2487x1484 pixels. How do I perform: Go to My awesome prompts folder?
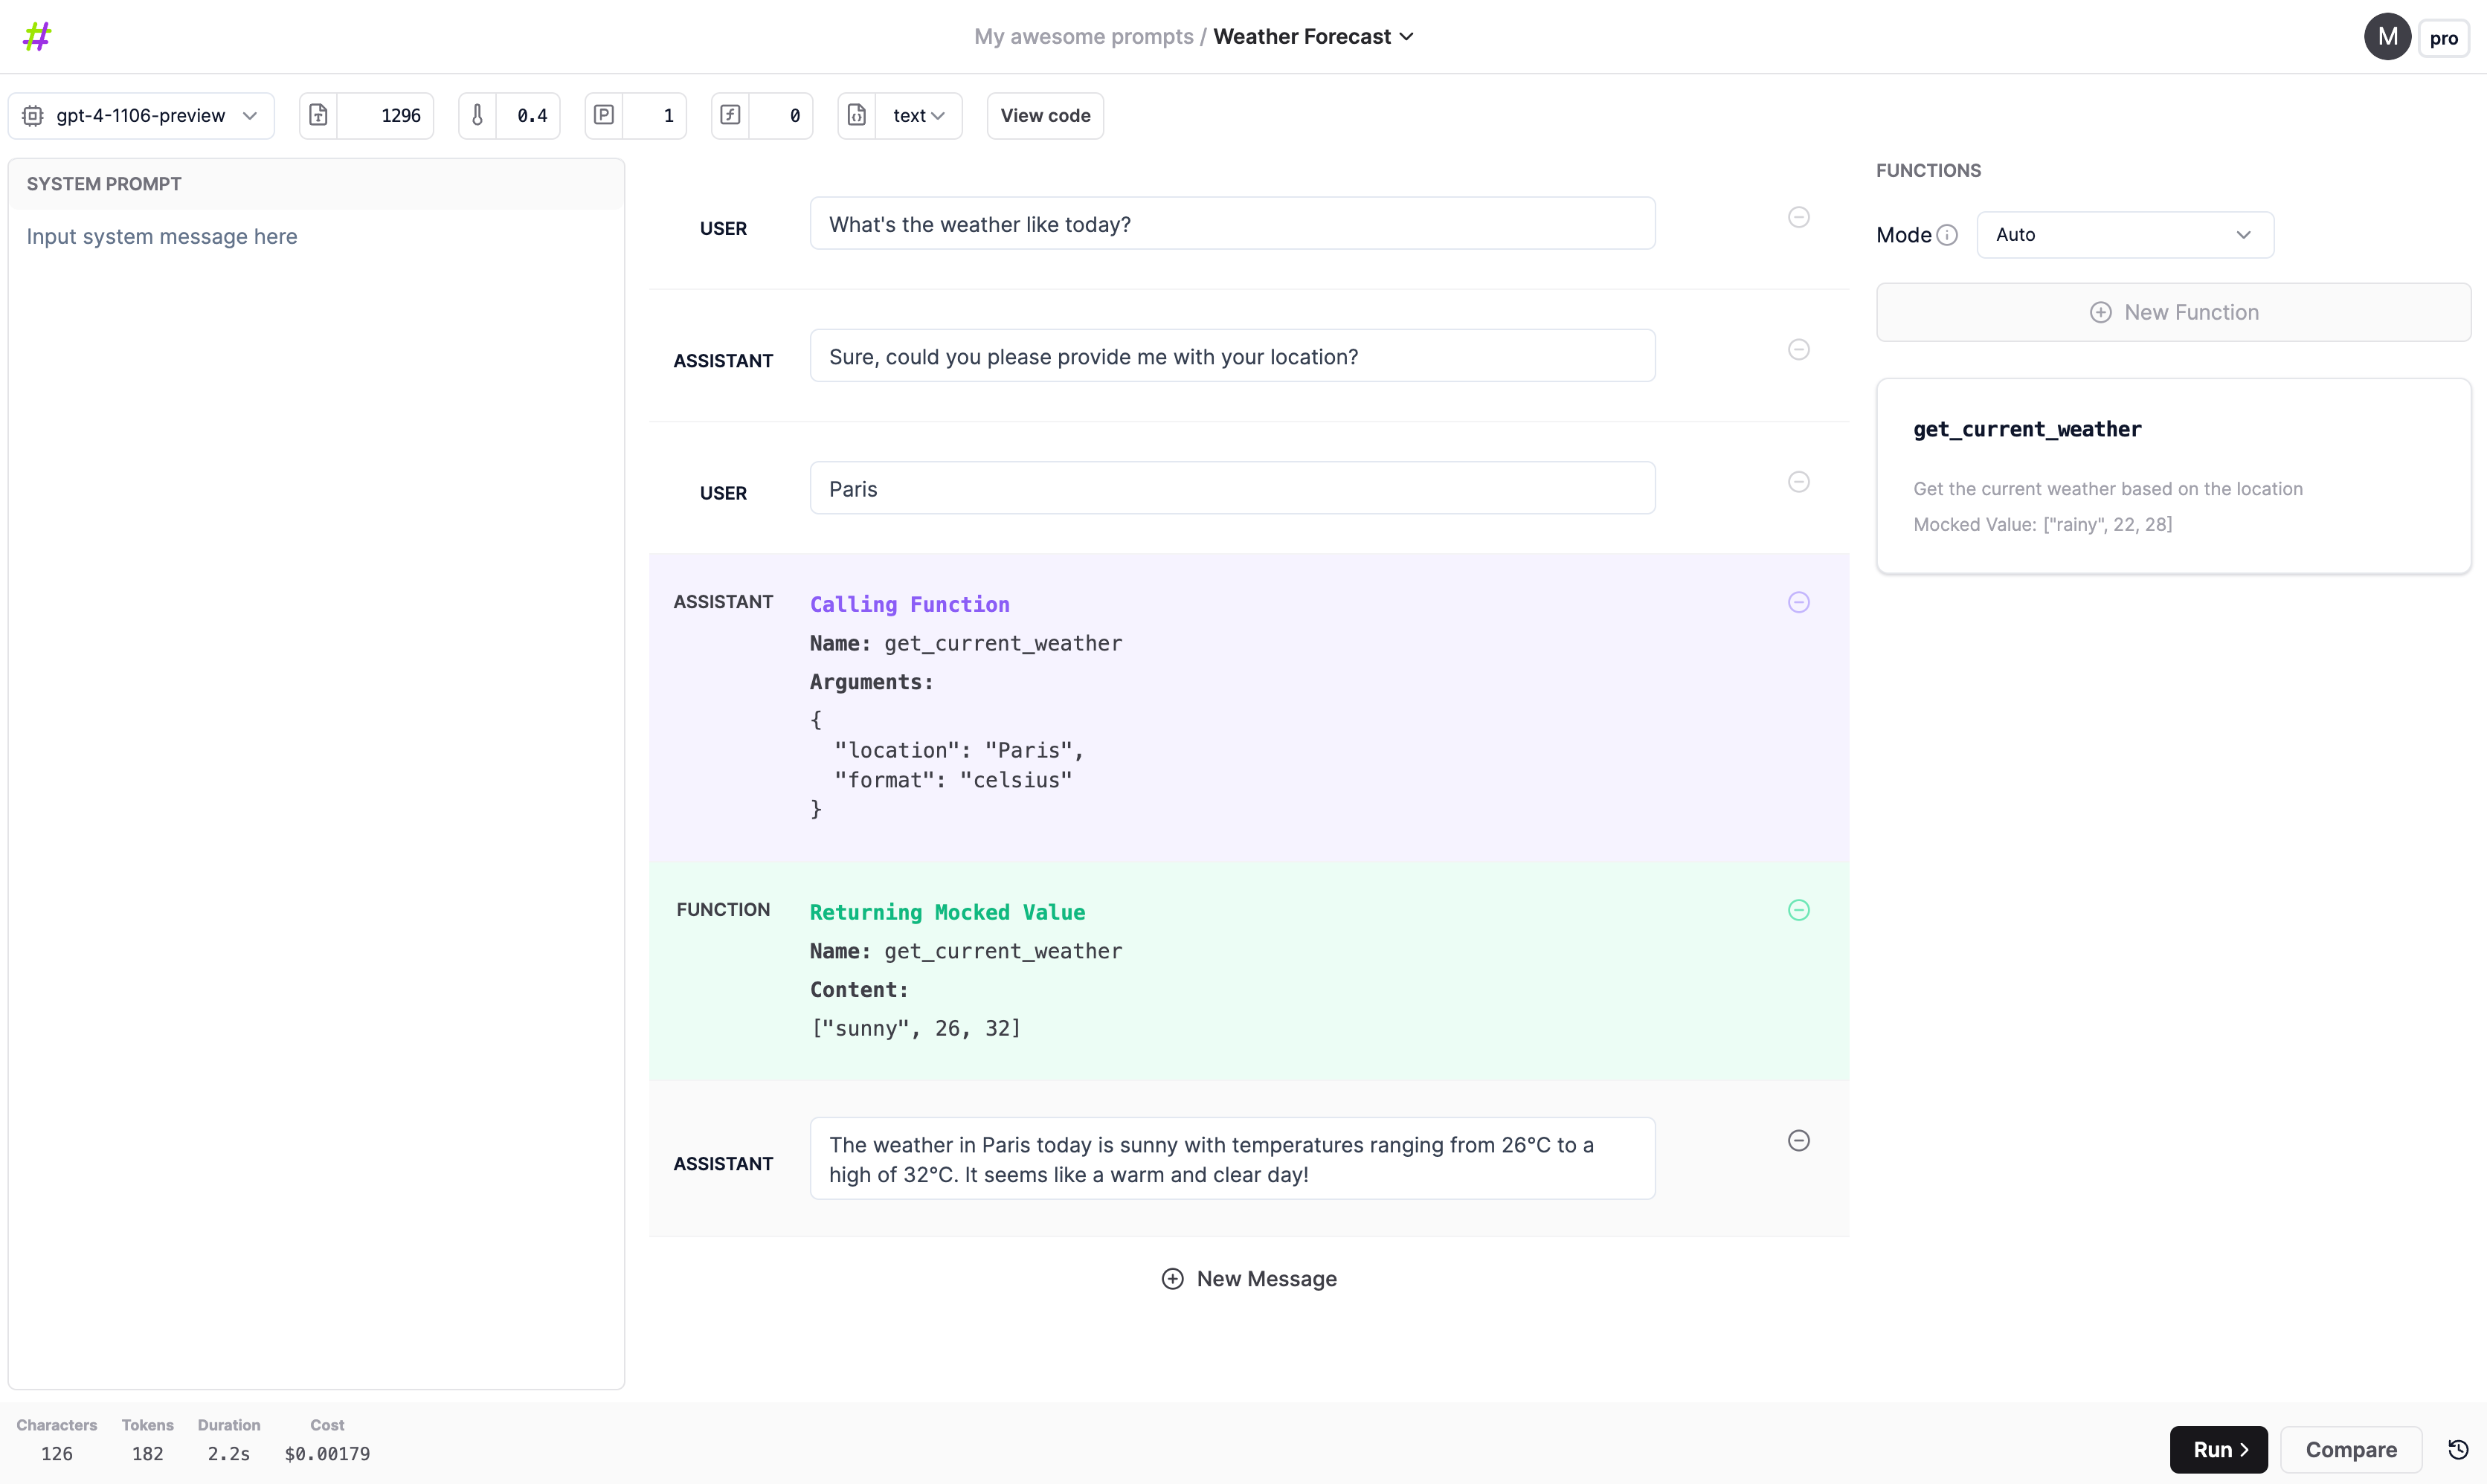tap(1083, 37)
